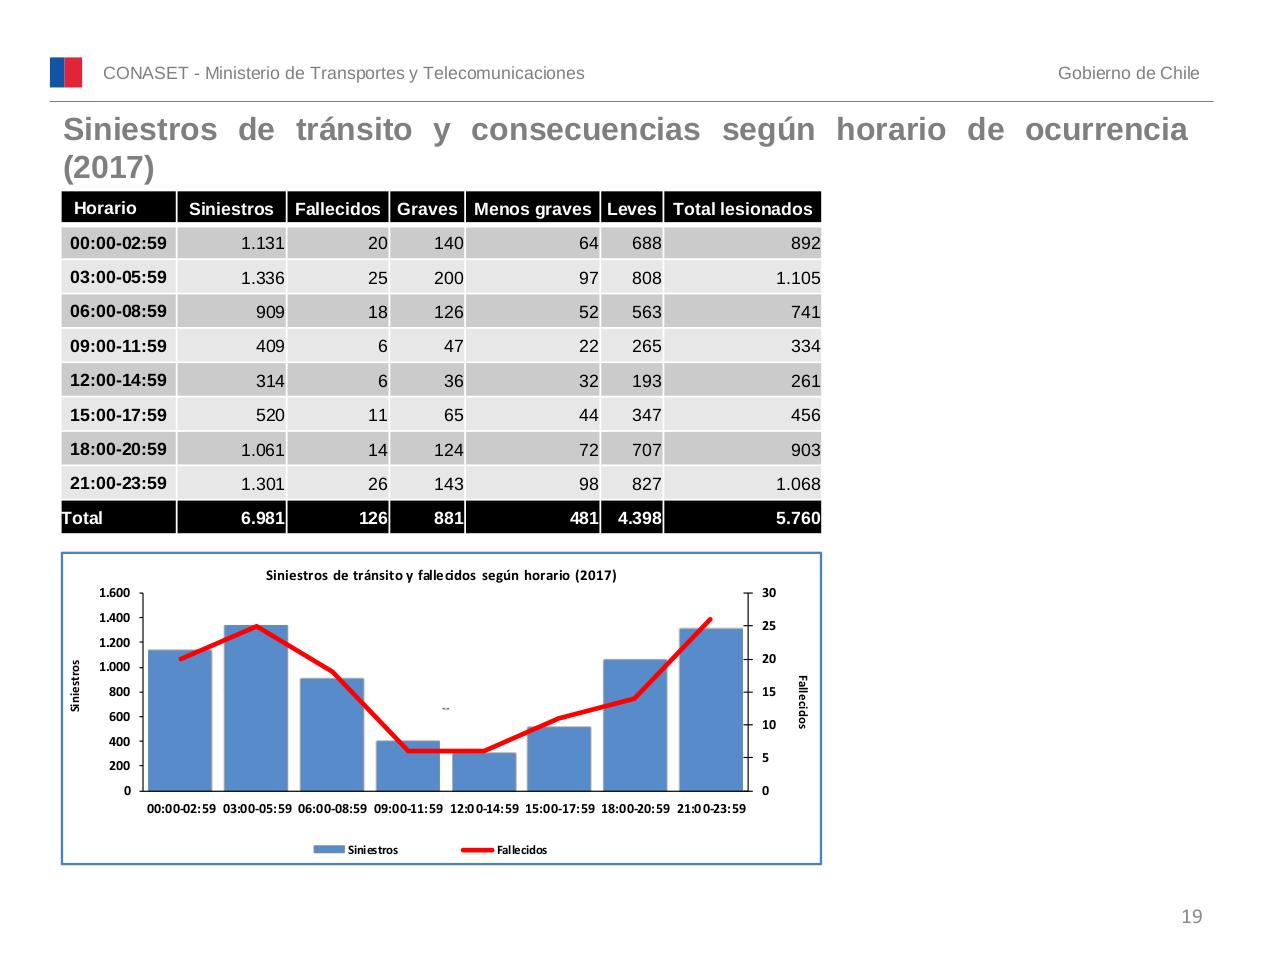Click the Total lesionados column header
The image size is (1280, 960).
click(x=742, y=208)
